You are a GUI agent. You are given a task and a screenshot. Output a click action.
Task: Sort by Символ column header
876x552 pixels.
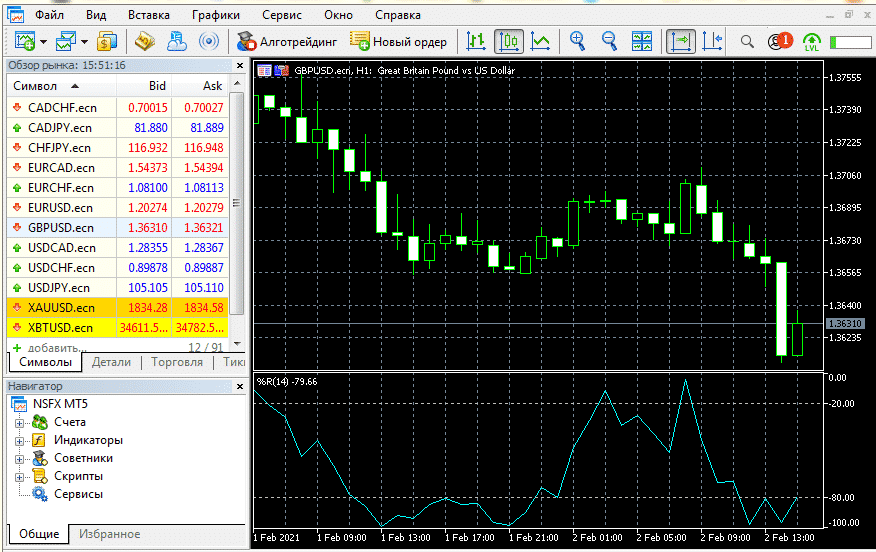[x=61, y=86]
